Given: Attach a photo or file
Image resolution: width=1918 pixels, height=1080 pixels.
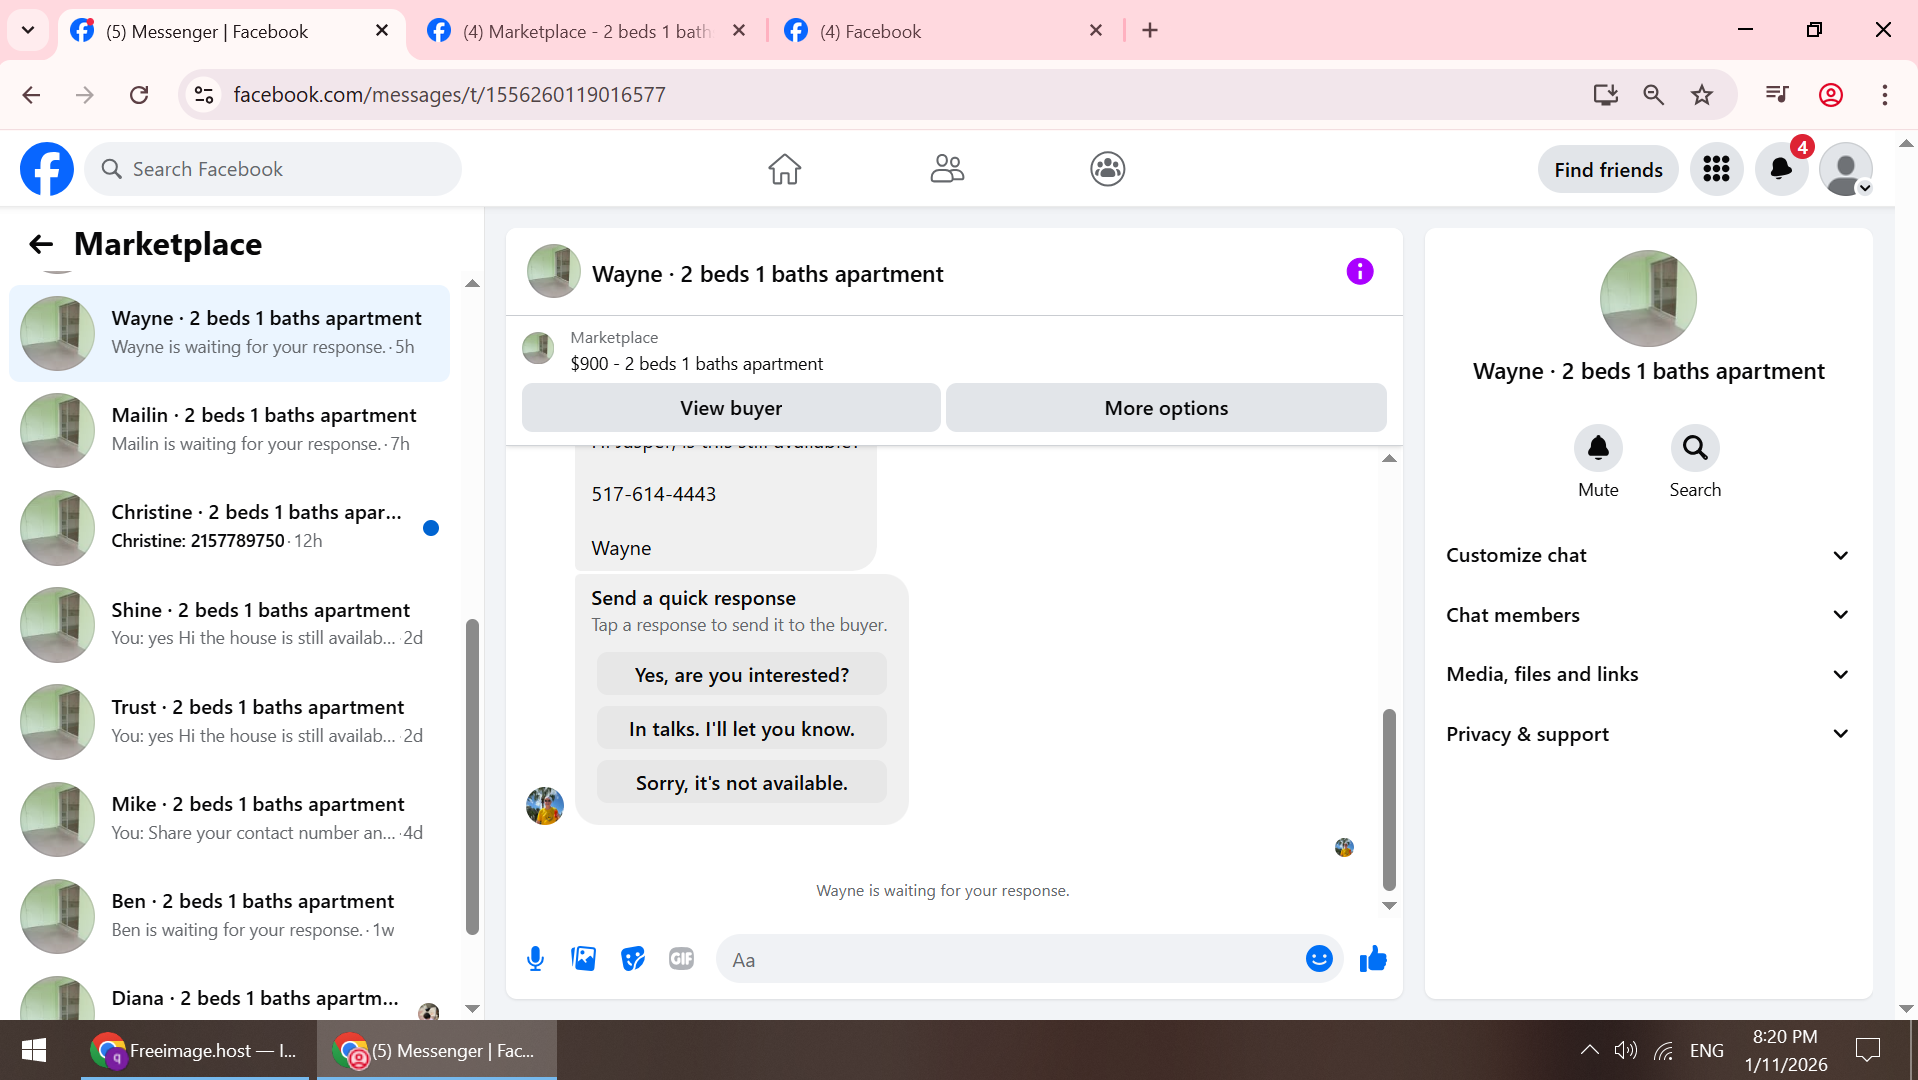Looking at the screenshot, I should click(584, 959).
